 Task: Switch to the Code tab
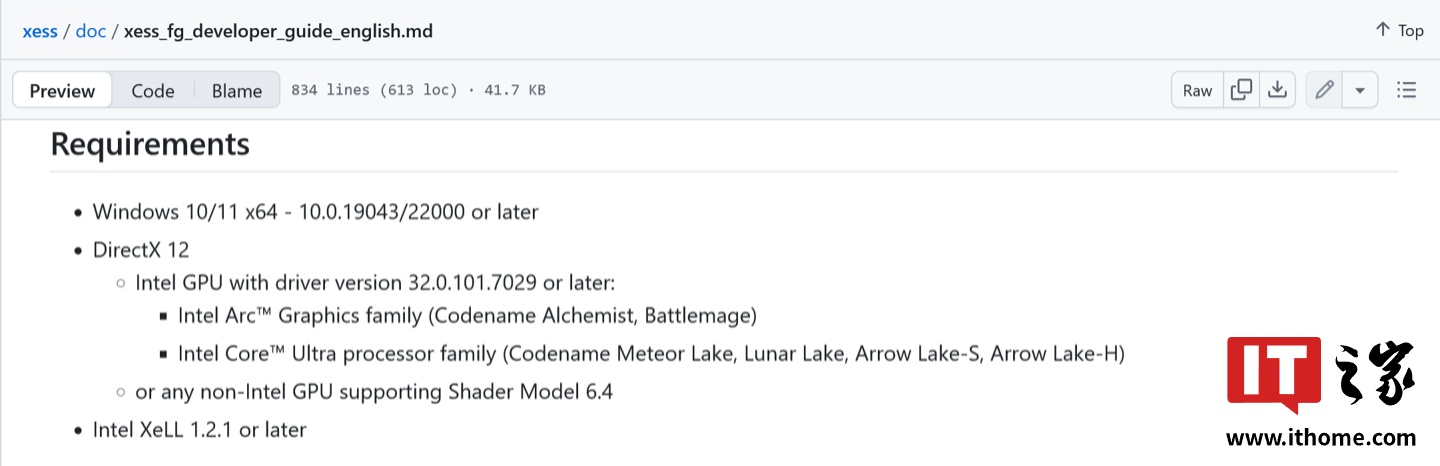(153, 91)
